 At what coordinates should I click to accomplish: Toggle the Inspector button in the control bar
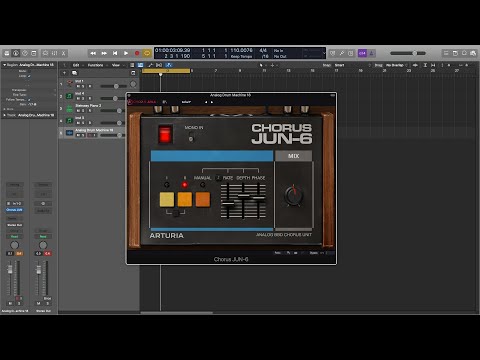click(x=16, y=53)
